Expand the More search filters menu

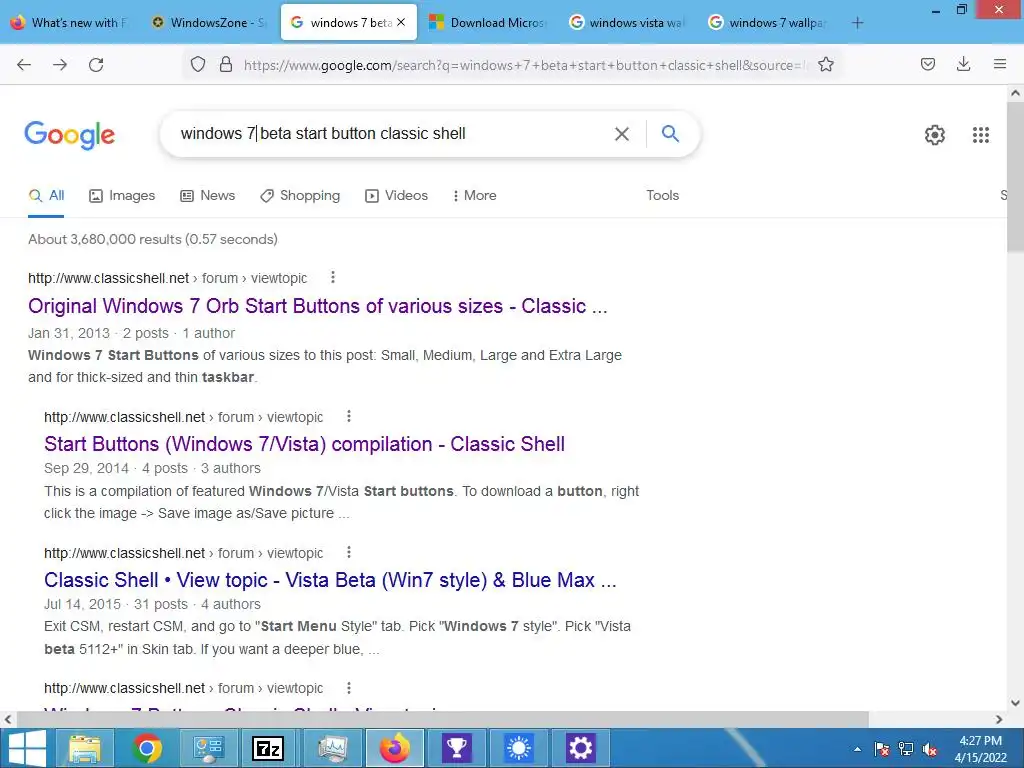[474, 195]
